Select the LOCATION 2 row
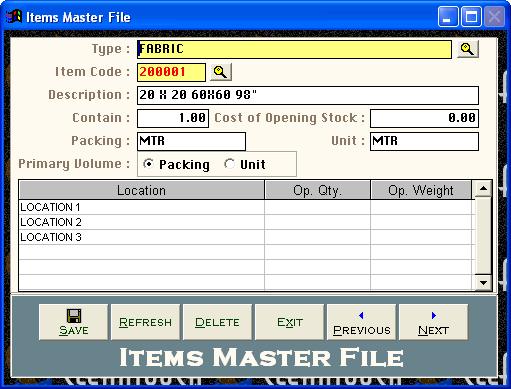511x389 pixels. pos(246,222)
